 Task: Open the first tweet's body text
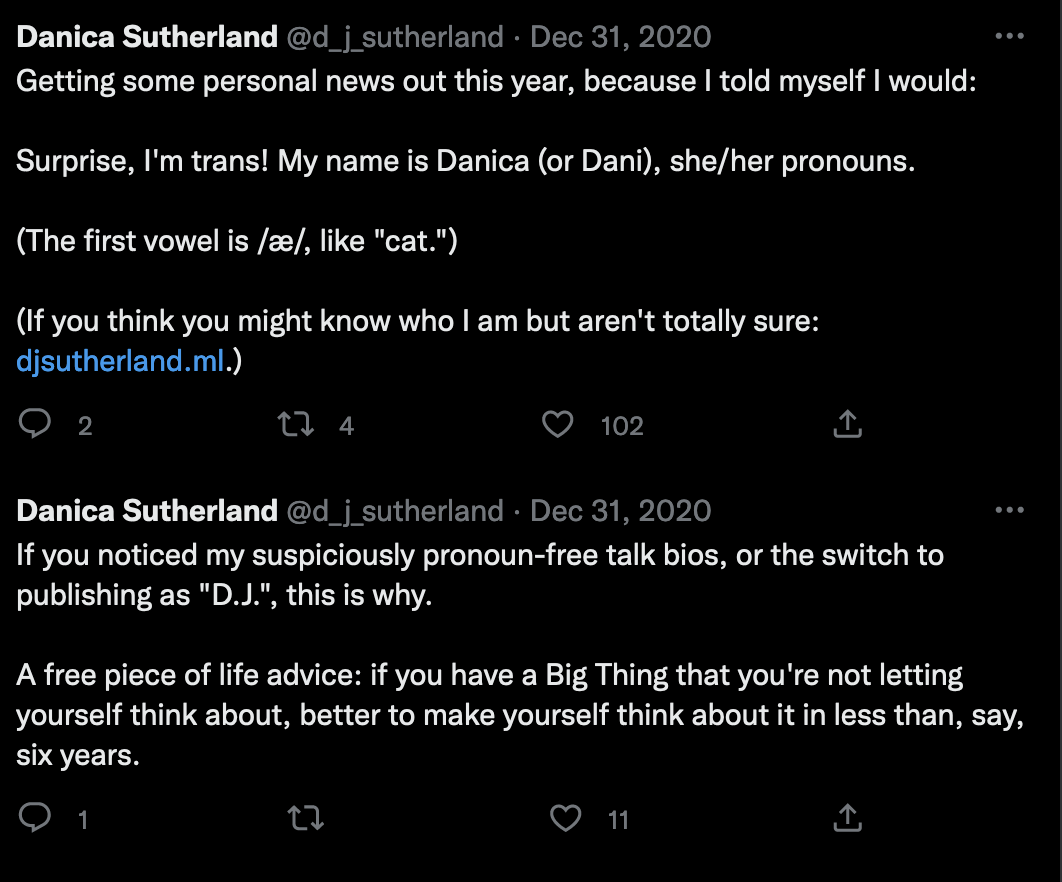[x=465, y=162]
